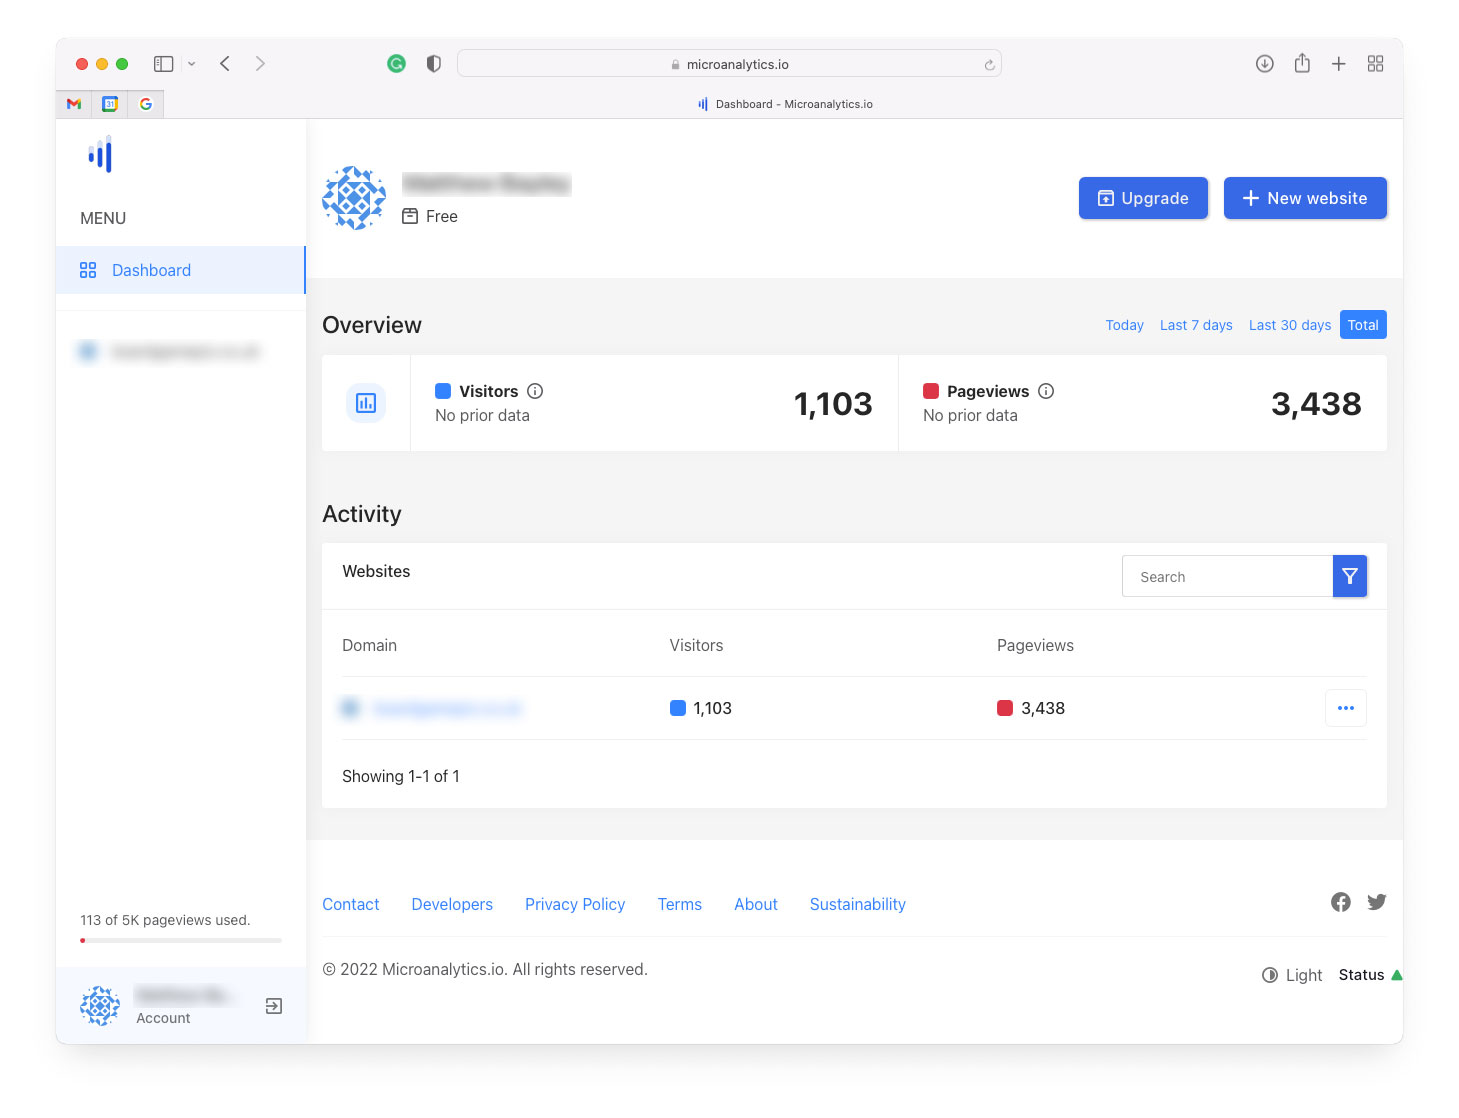
Task: Click the Visitors info icon
Action: 535,391
